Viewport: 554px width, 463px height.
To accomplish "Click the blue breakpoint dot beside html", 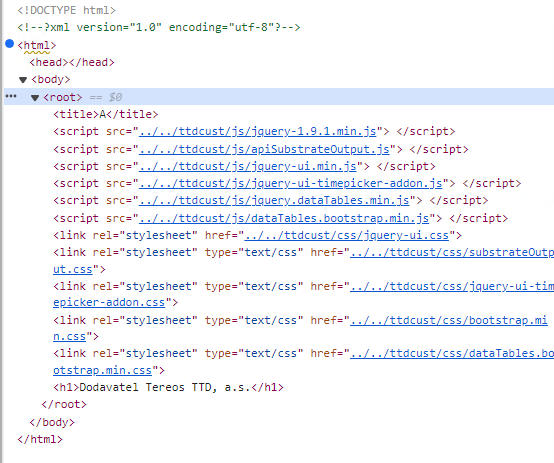I will tap(10, 44).
